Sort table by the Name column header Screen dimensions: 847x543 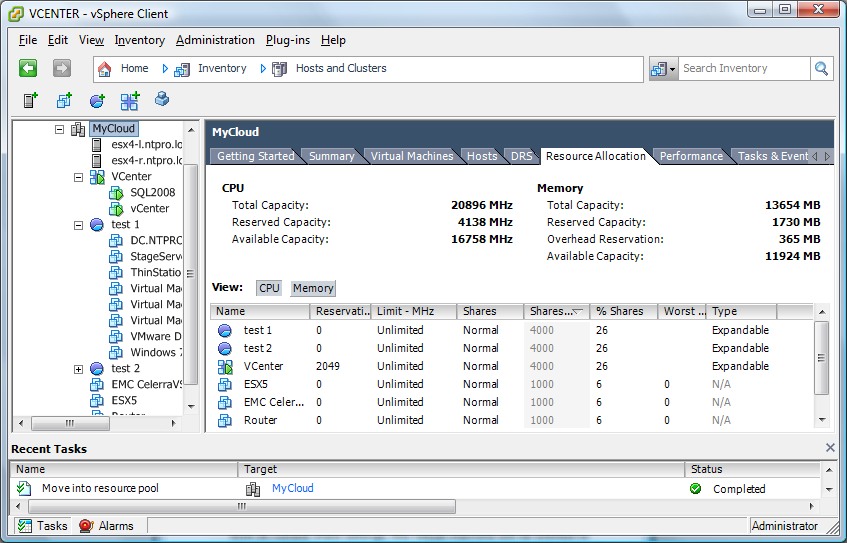260,311
